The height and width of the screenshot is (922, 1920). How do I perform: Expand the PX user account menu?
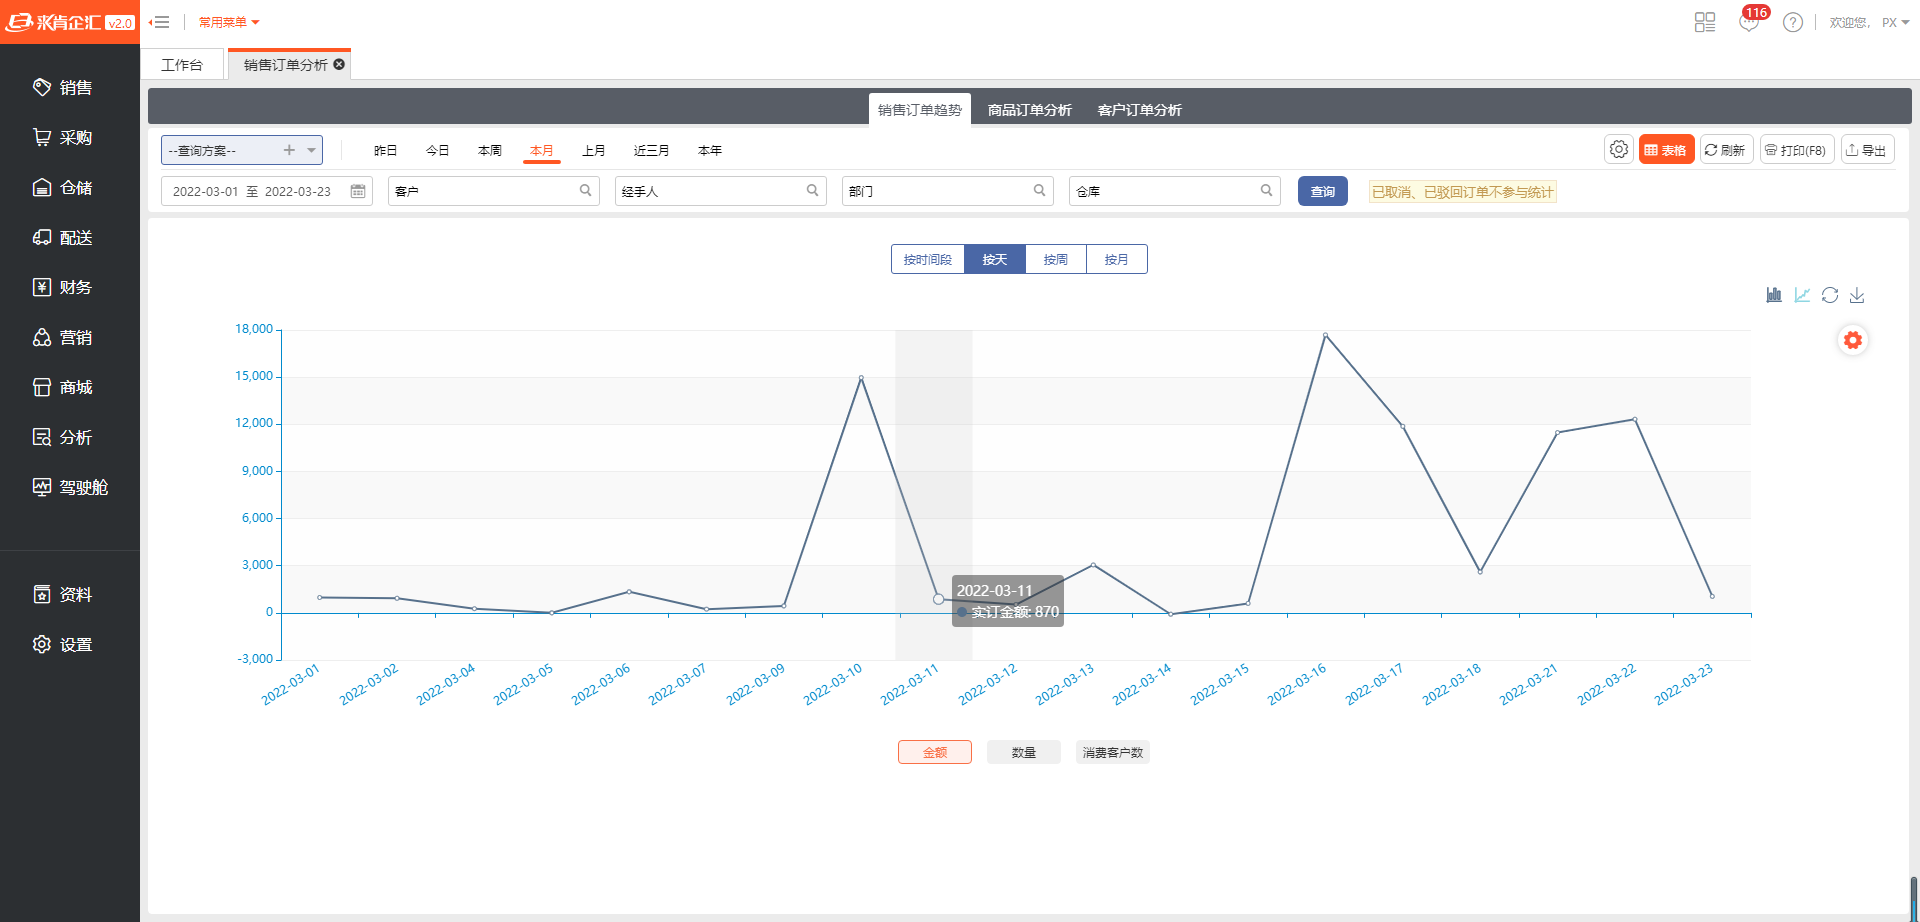pos(1895,22)
